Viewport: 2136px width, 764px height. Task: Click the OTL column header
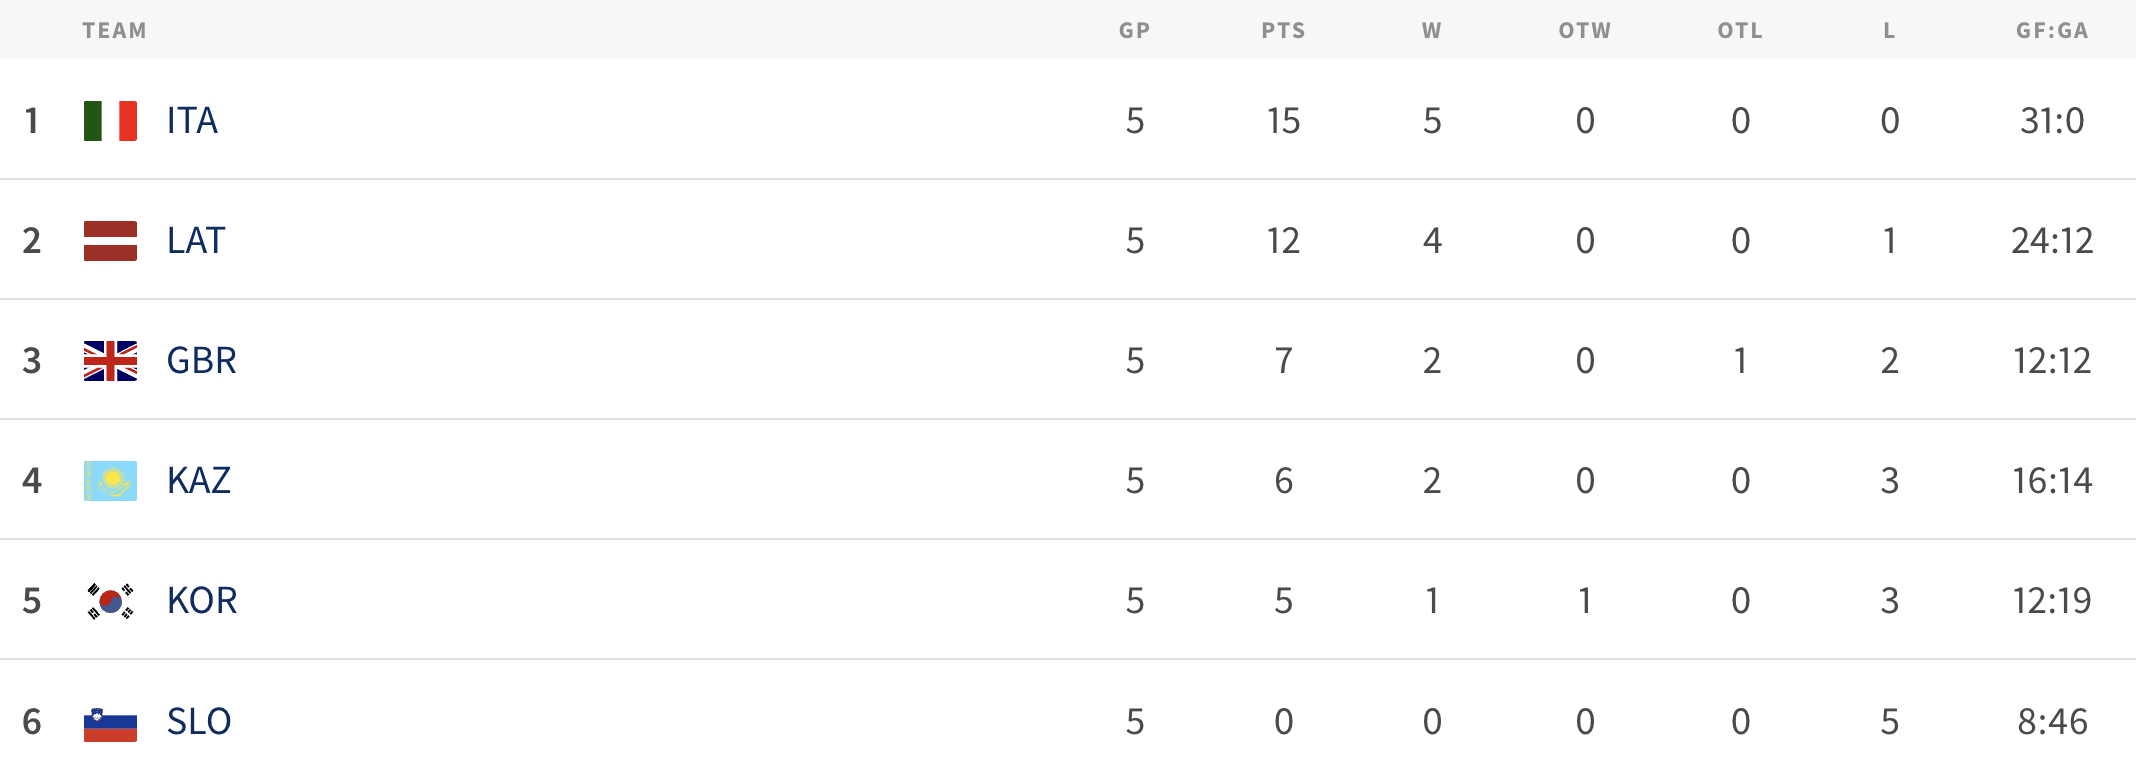pyautogui.click(x=1740, y=31)
